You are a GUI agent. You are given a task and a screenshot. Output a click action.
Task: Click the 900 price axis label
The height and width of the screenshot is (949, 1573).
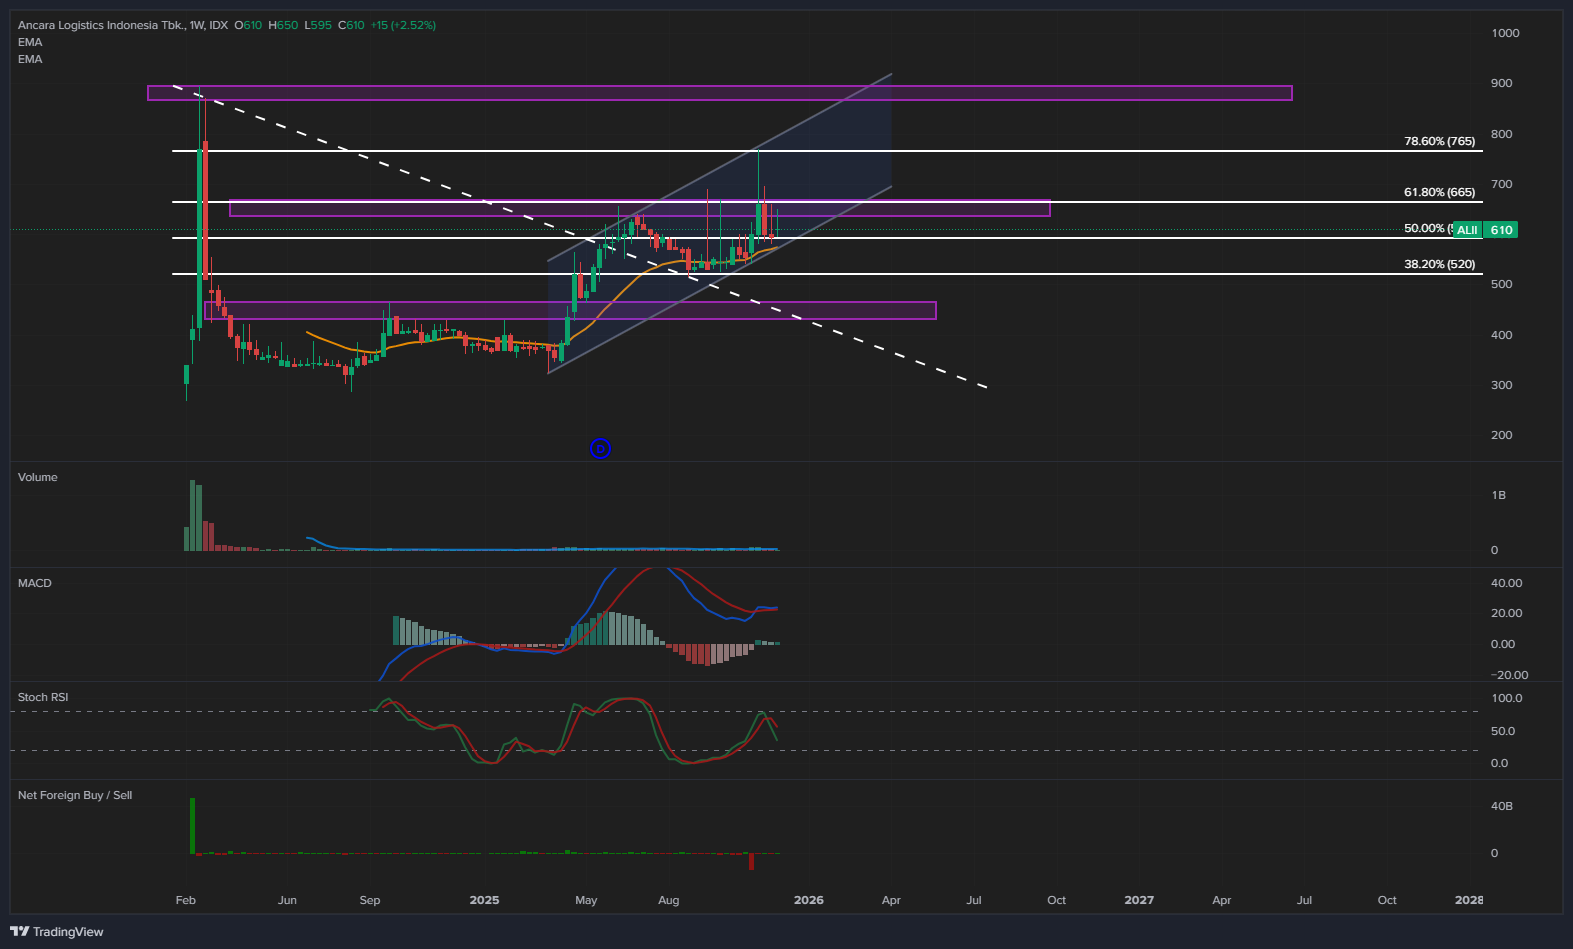point(1501,83)
